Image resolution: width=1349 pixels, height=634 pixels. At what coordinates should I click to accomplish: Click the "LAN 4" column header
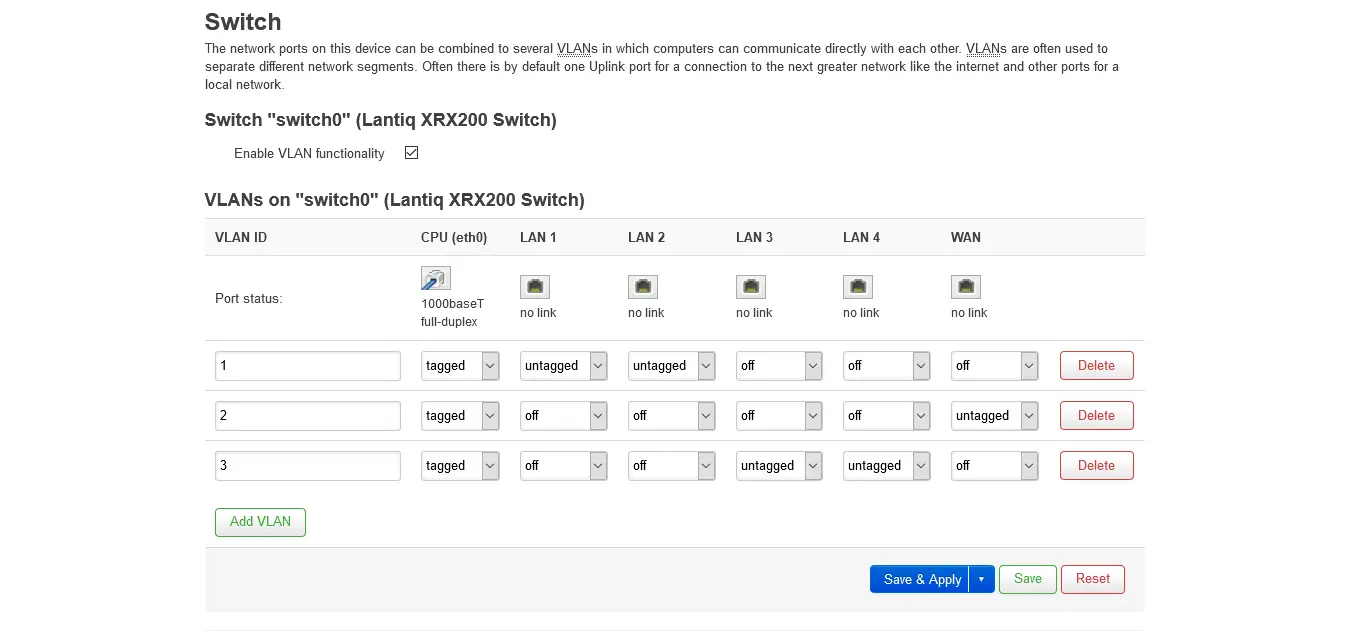[x=861, y=238]
